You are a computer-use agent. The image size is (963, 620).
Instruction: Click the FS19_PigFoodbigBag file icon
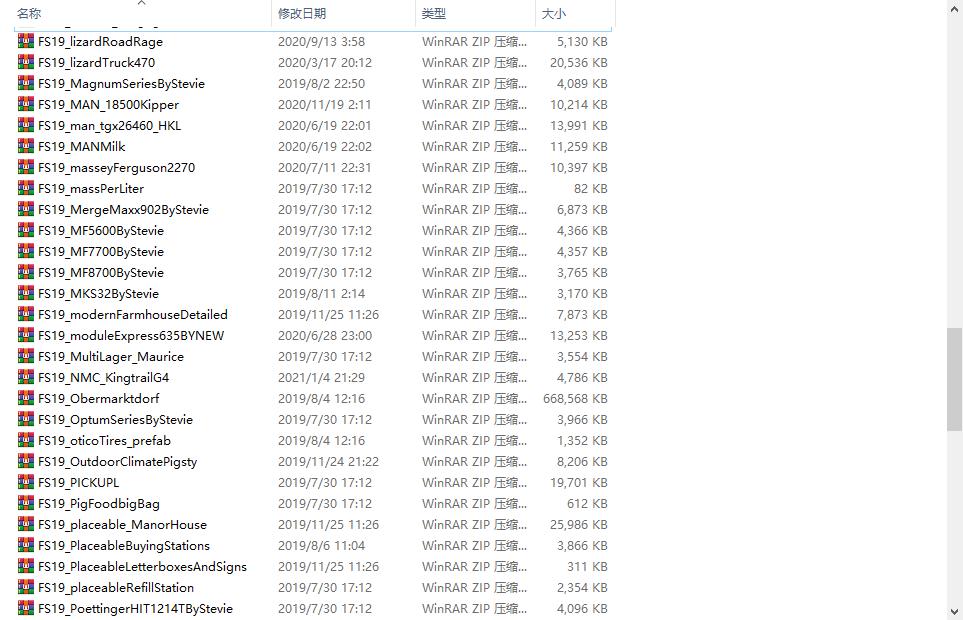click(x=26, y=503)
